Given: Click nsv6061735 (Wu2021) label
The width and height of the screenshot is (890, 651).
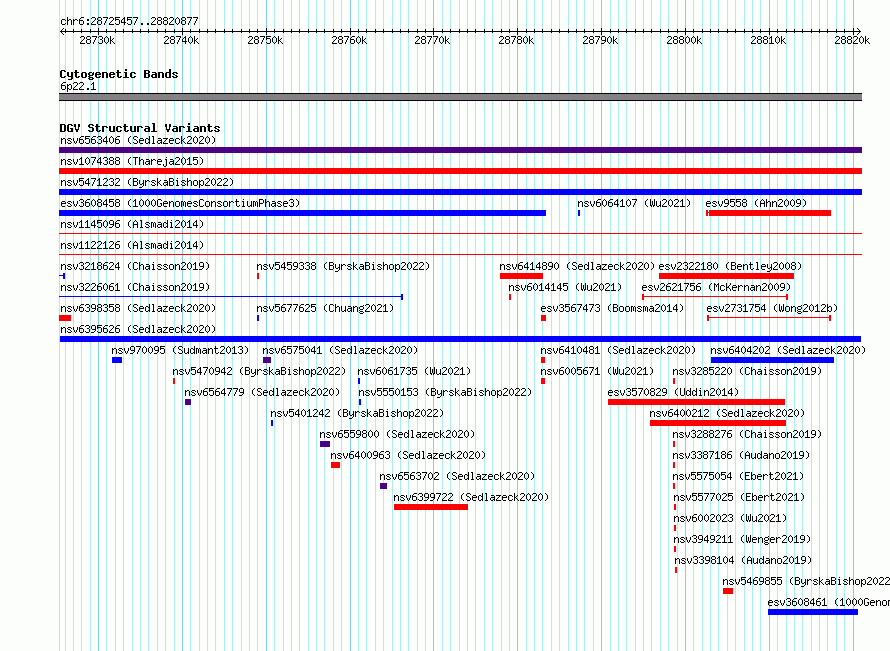Looking at the screenshot, I should pos(414,371).
